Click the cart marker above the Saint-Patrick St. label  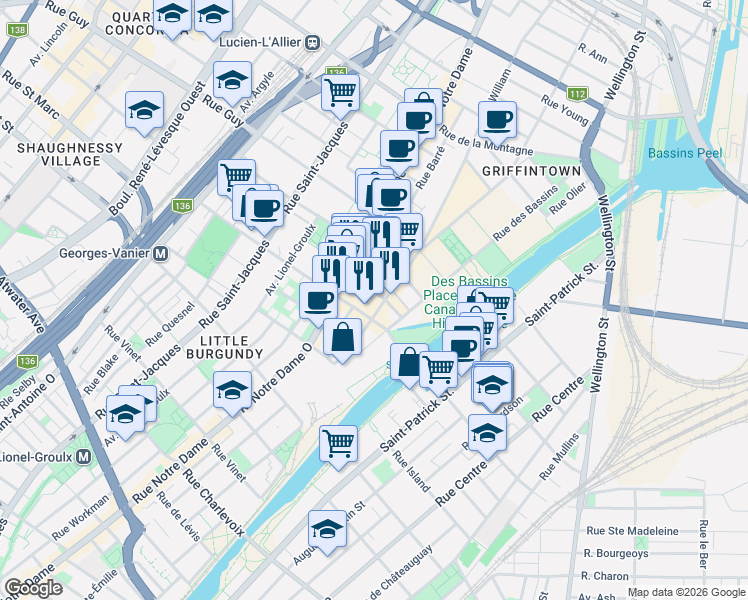click(438, 372)
